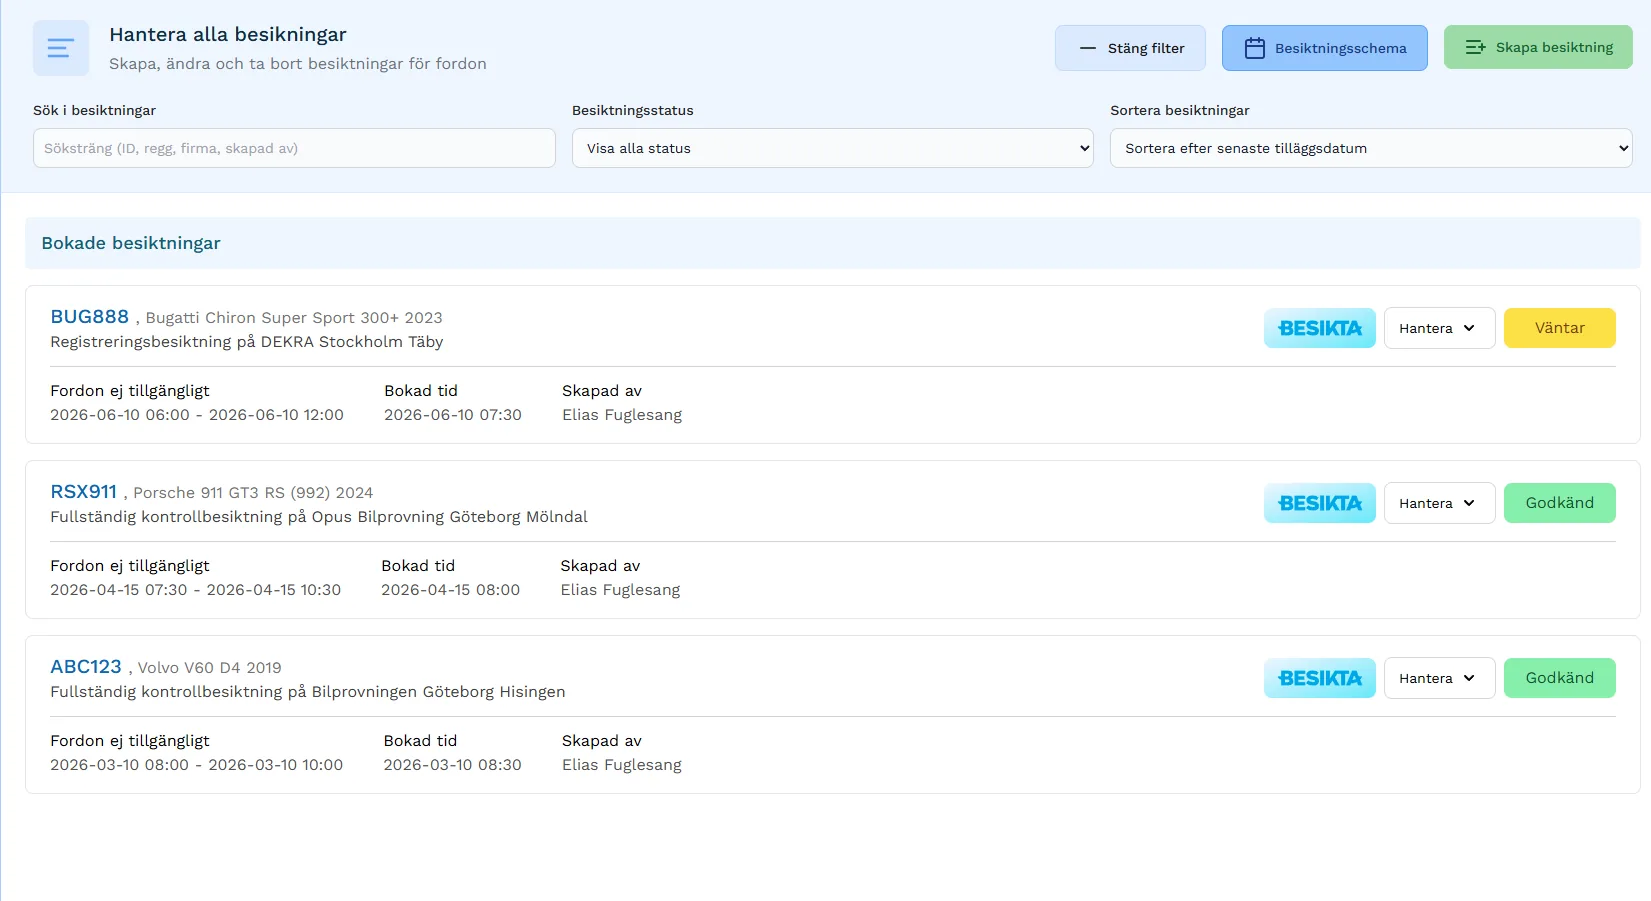Expand Hantera menu for Porsche RSX911

1438,503
